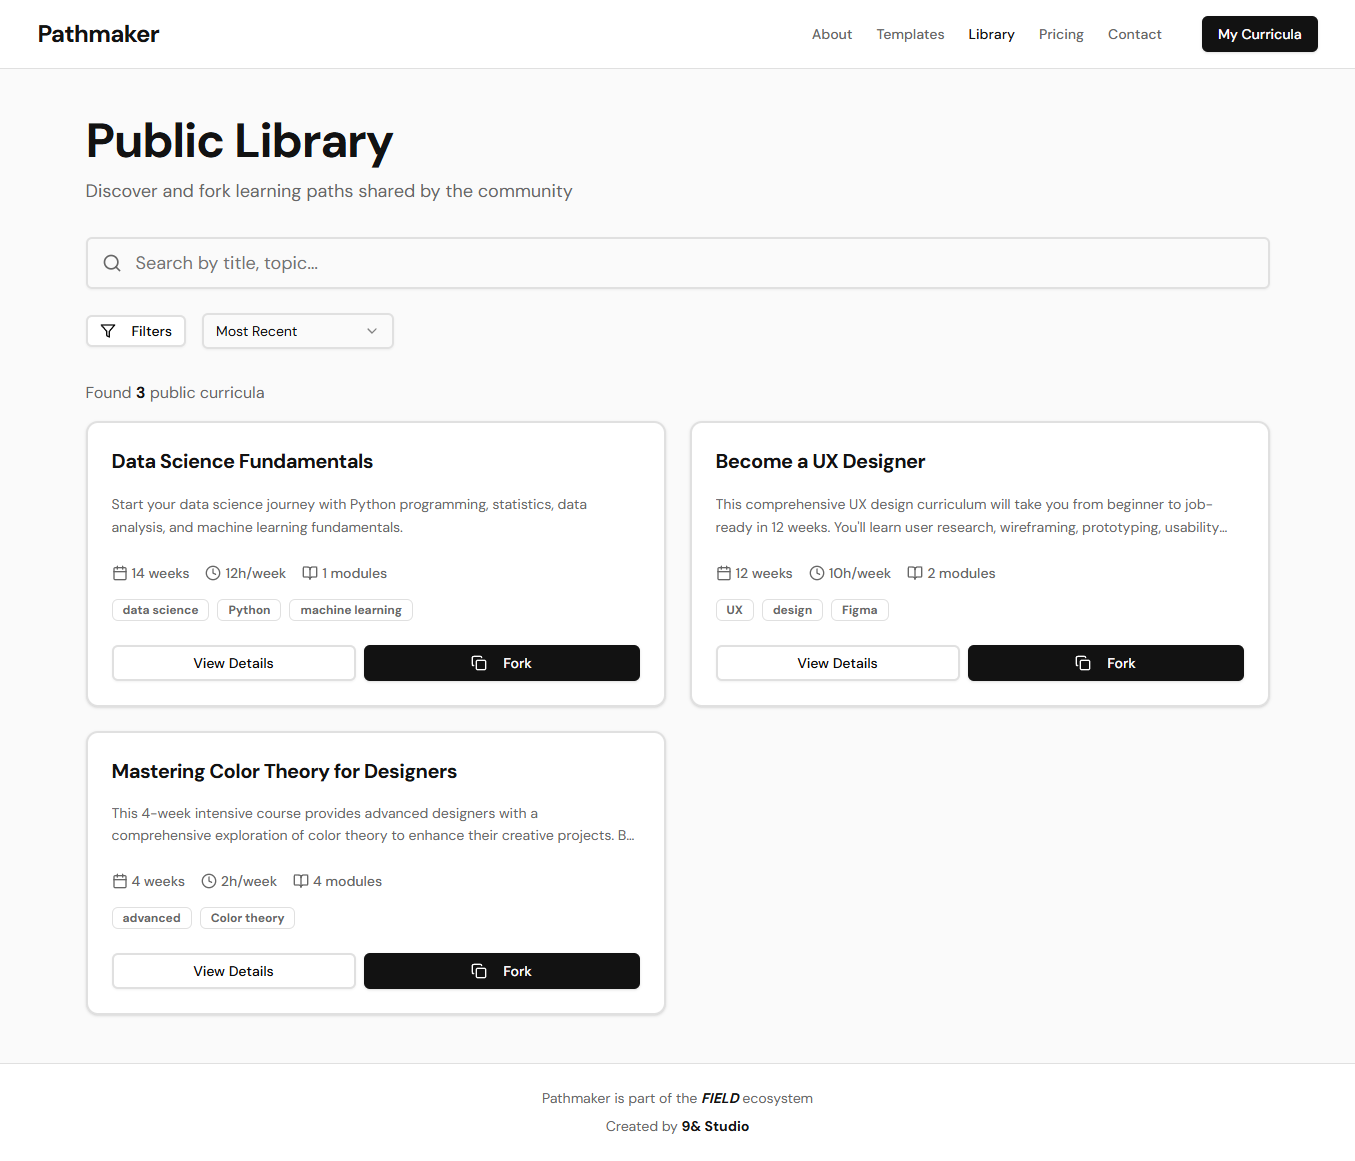1355x1161 pixels.
Task: Click the clock icon next to 12h/week
Action: point(212,572)
